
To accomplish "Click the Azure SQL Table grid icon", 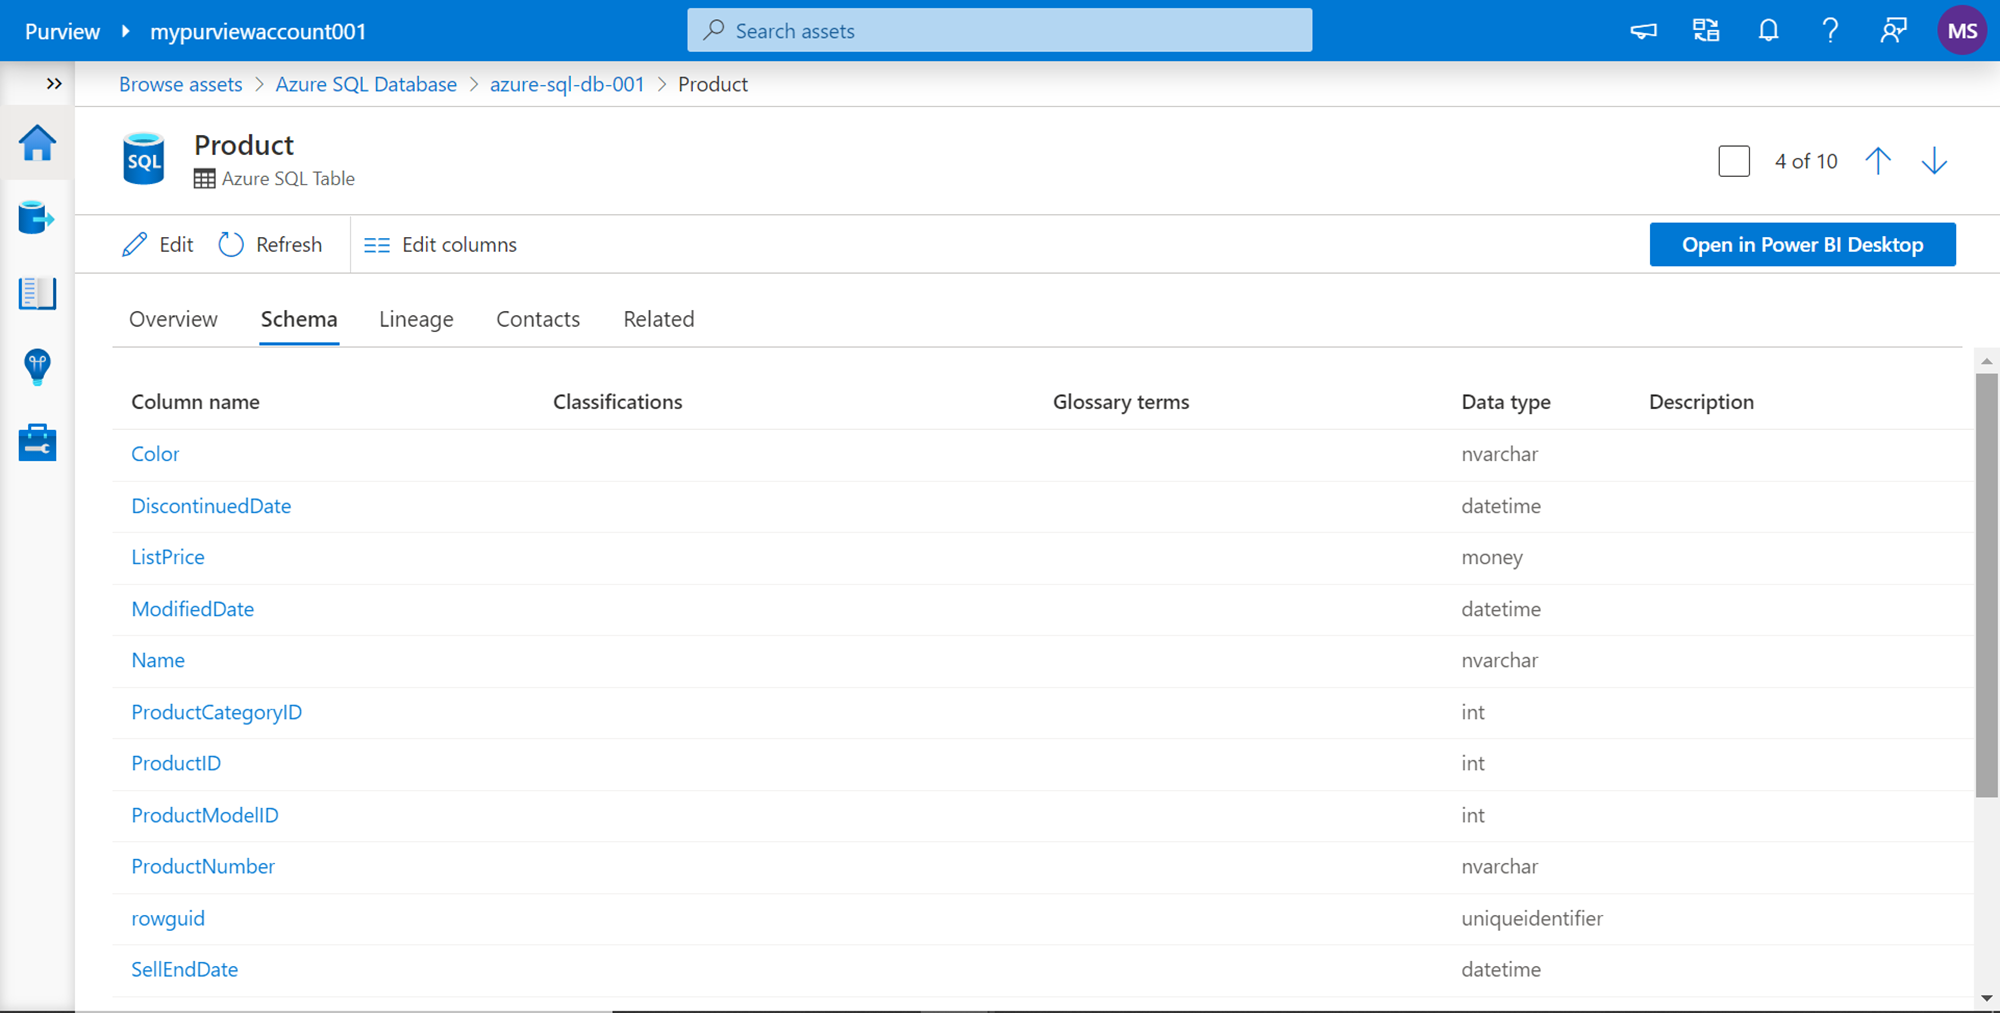I will point(205,179).
